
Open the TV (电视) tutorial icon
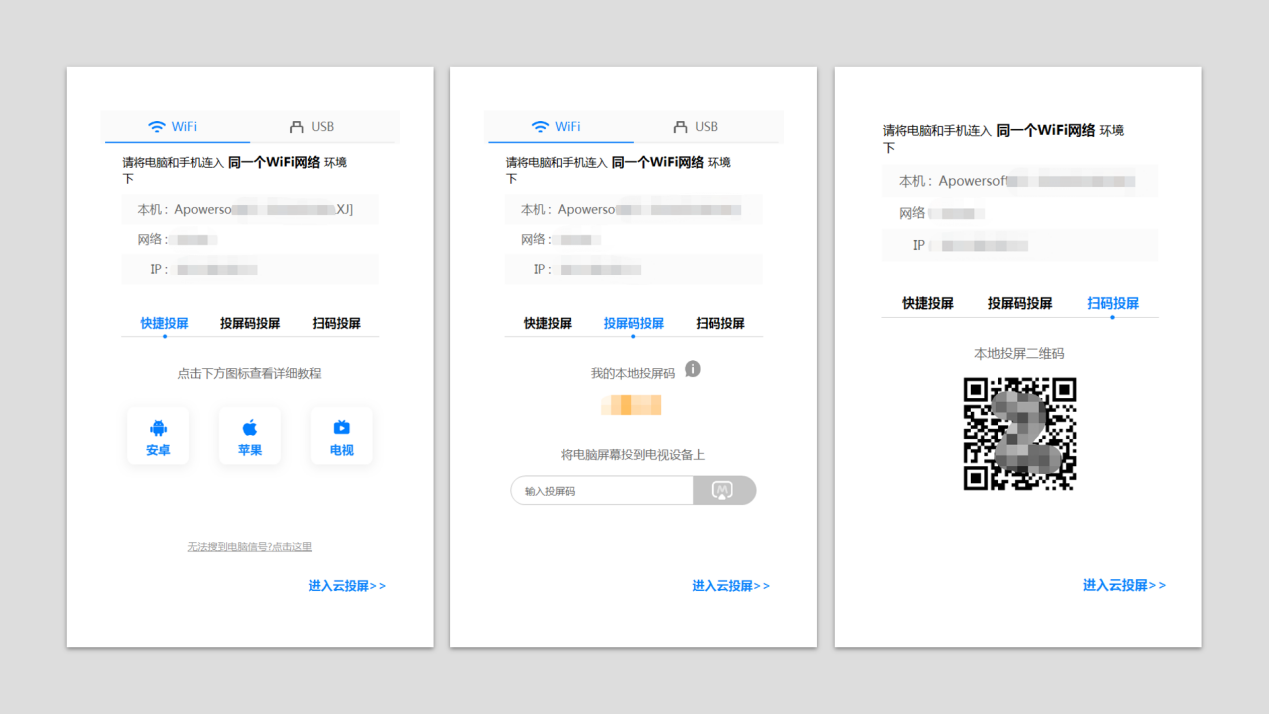pyautogui.click(x=342, y=436)
